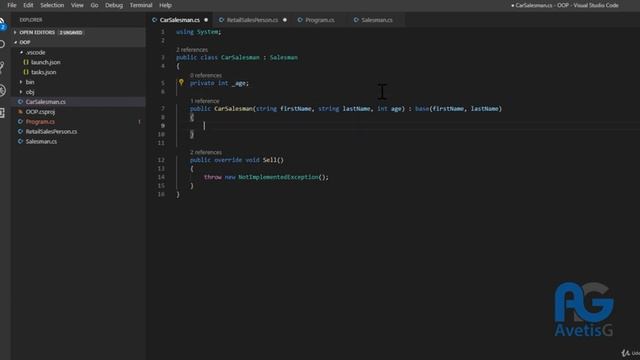Open the File menu

[x=12, y=5]
